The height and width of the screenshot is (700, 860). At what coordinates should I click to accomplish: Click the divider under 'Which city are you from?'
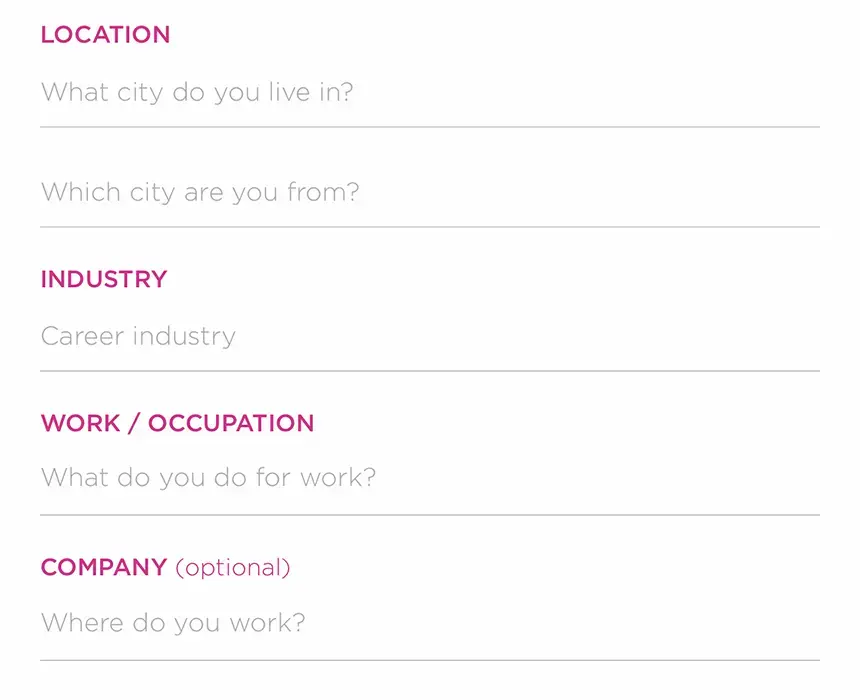430,226
